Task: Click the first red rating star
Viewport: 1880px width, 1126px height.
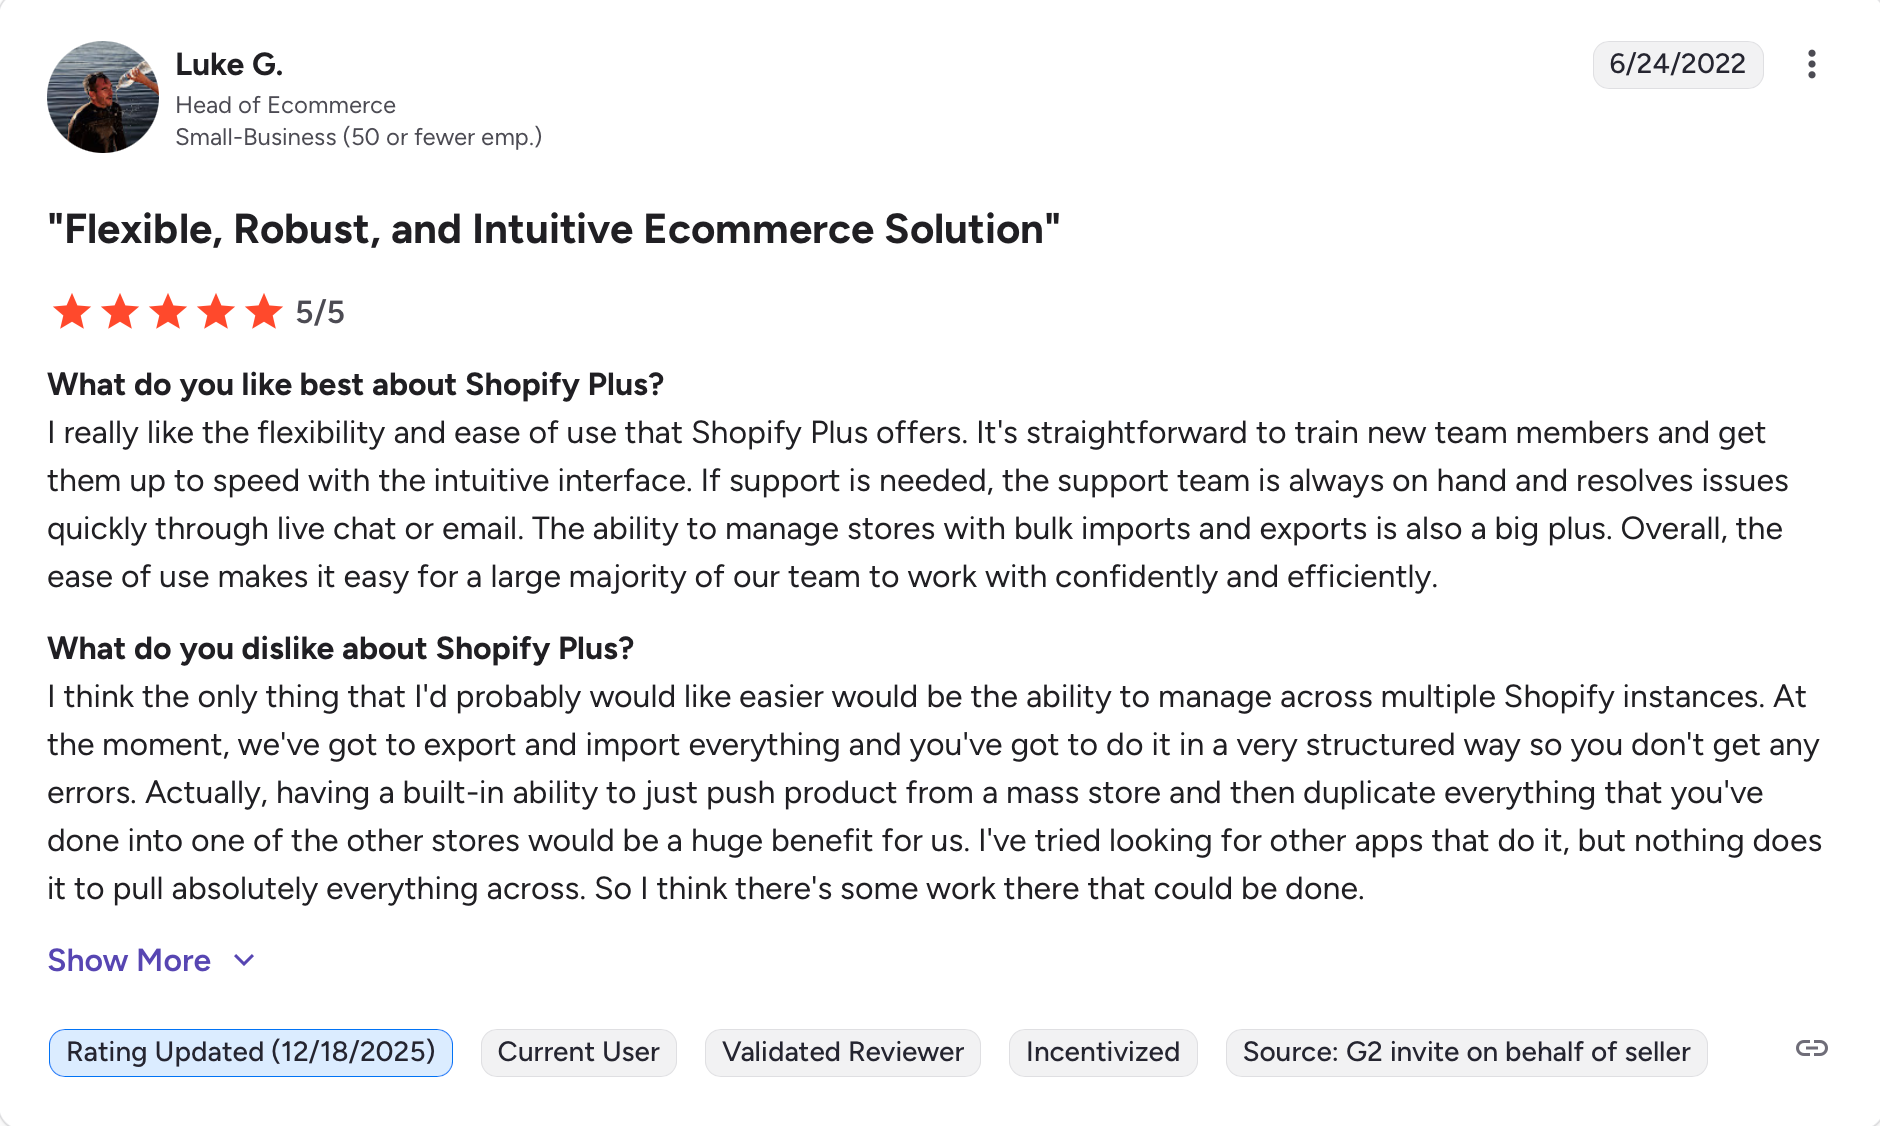Action: coord(72,312)
